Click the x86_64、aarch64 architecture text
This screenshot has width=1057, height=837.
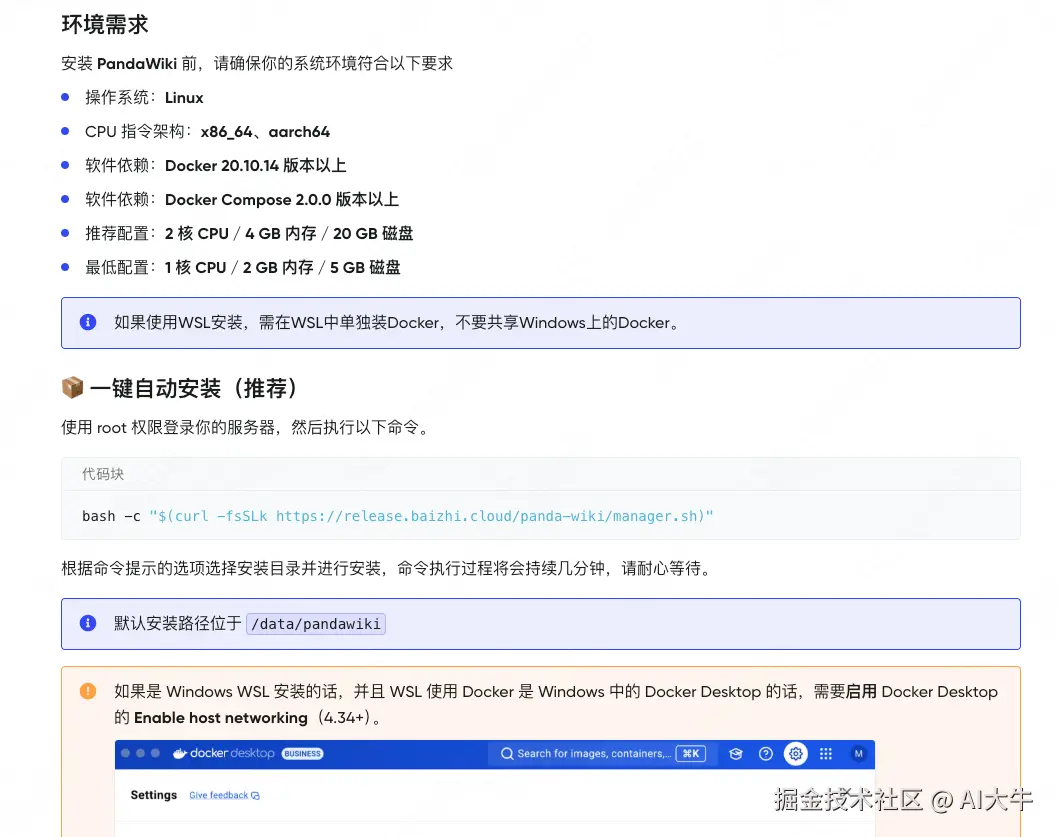pyautogui.click(x=265, y=131)
